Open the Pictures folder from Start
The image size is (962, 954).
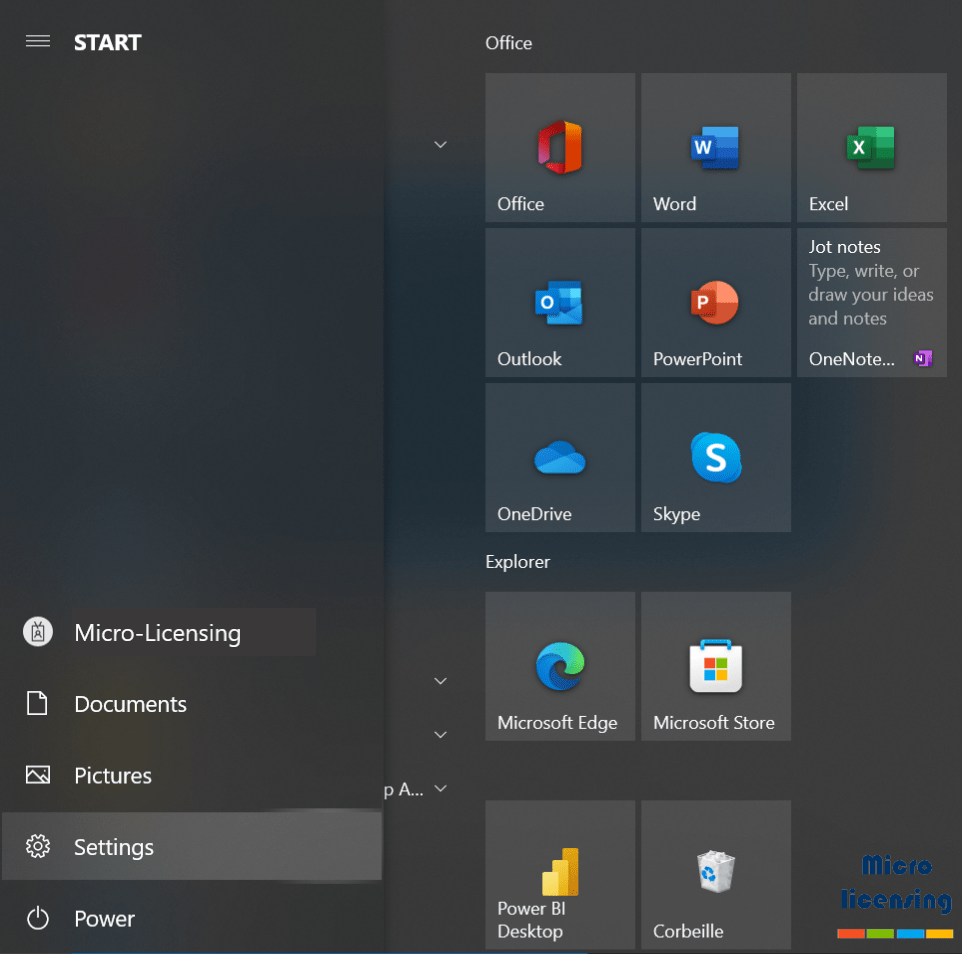(191, 775)
